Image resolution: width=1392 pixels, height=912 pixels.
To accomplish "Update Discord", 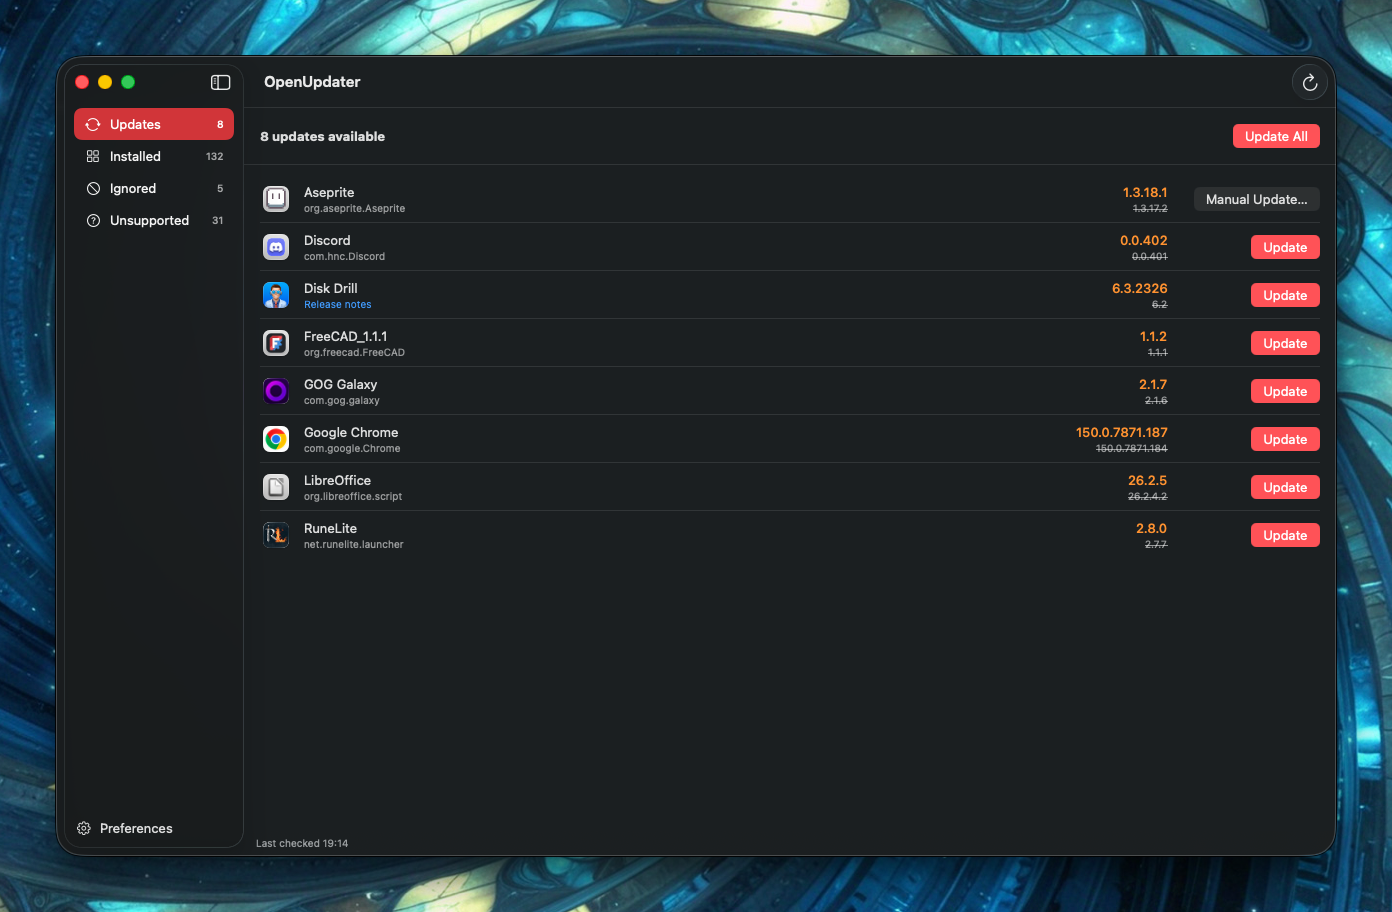I will click(x=1285, y=247).
